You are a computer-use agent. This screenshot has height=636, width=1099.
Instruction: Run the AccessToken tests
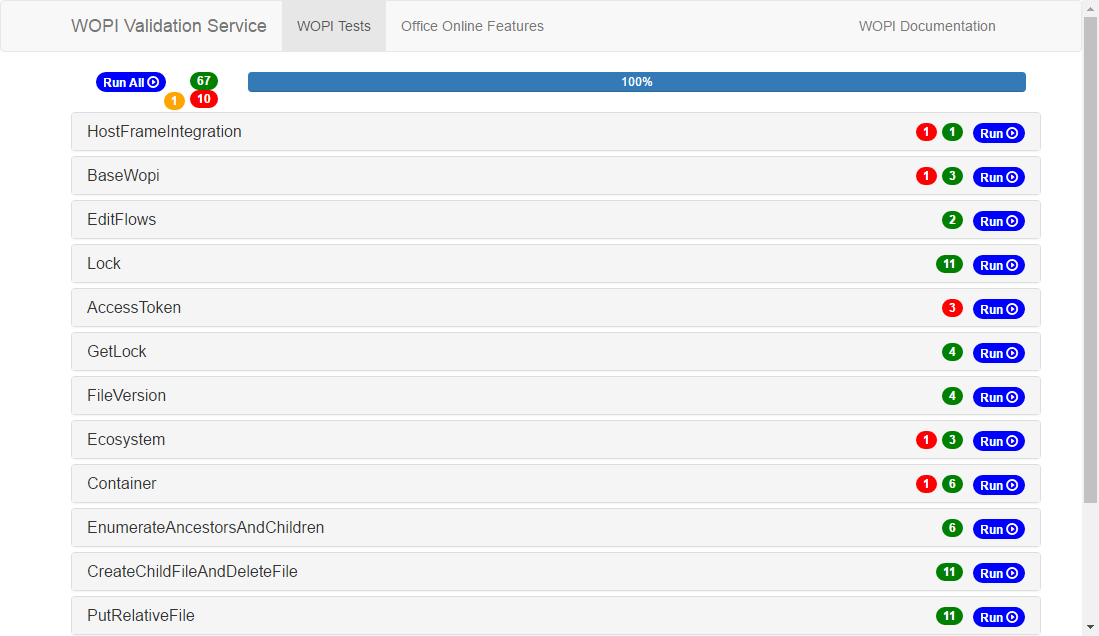pos(999,309)
